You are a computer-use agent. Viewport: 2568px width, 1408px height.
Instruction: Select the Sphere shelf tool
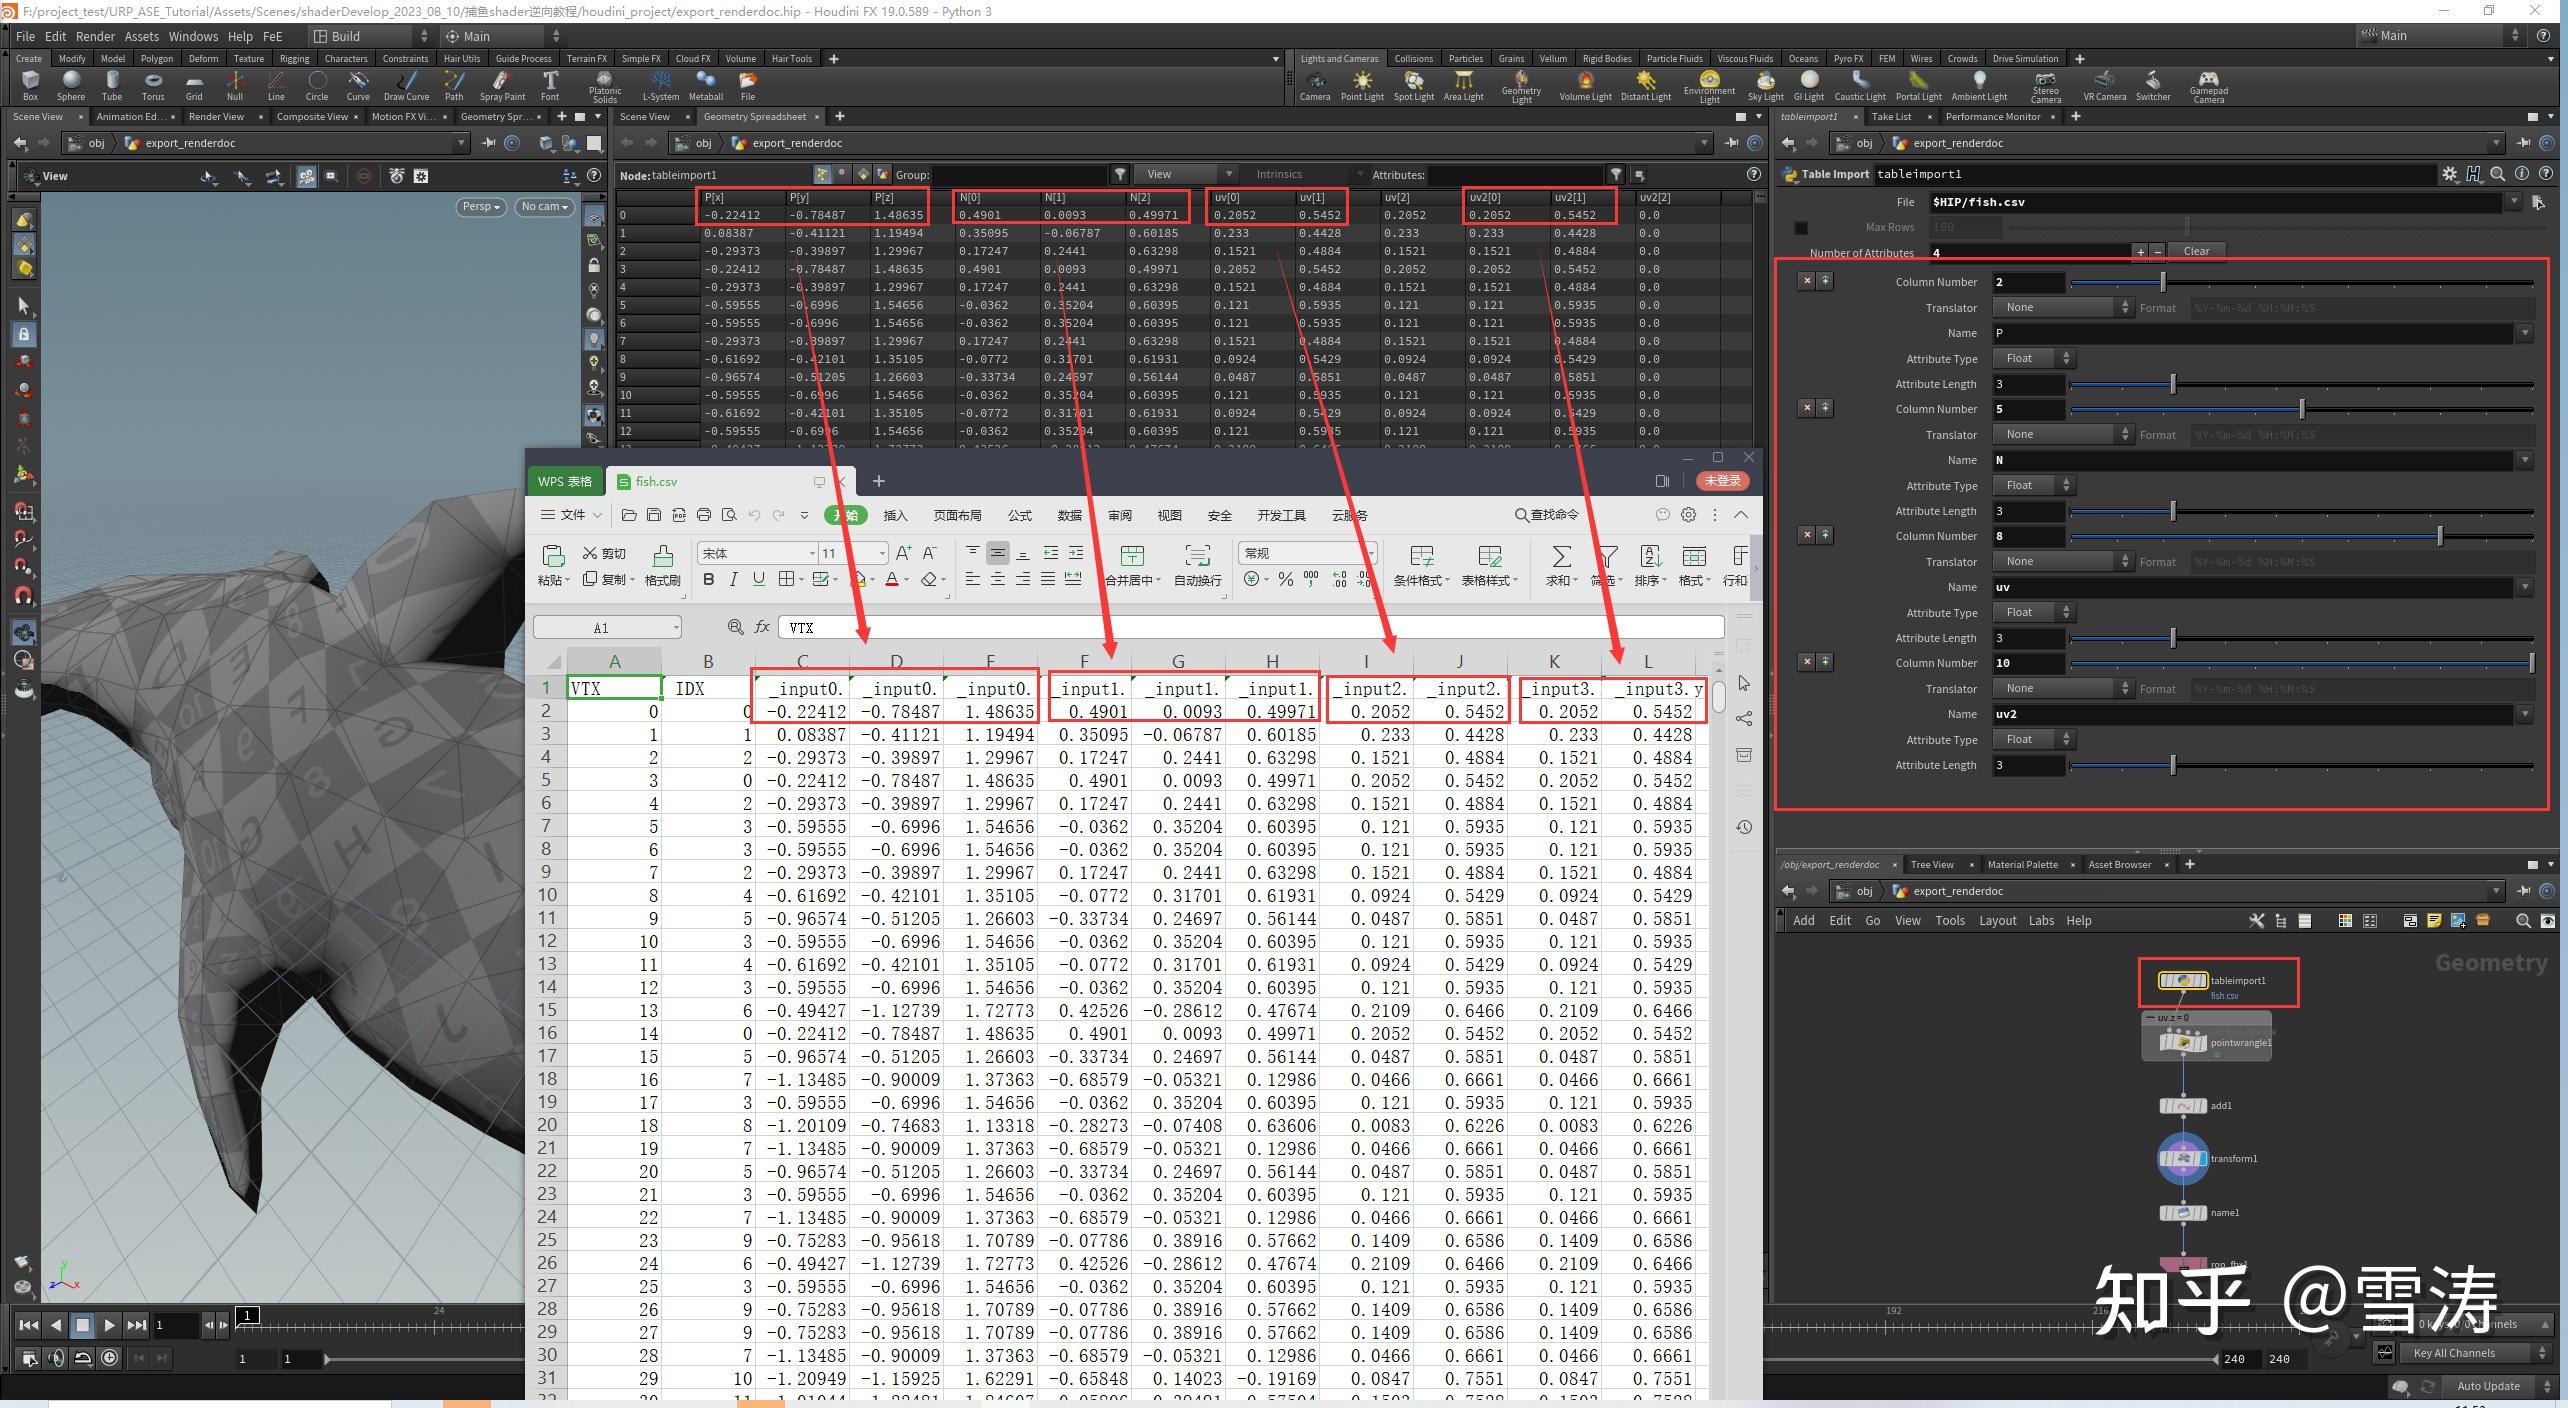71,85
